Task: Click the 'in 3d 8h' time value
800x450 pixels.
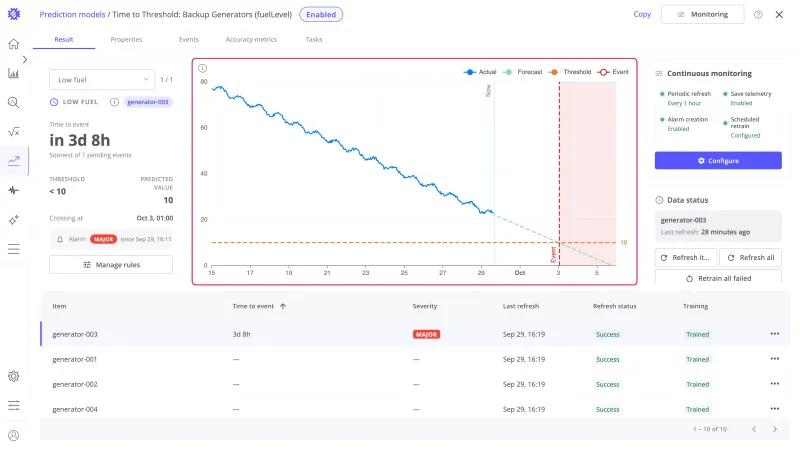Action: click(80, 140)
